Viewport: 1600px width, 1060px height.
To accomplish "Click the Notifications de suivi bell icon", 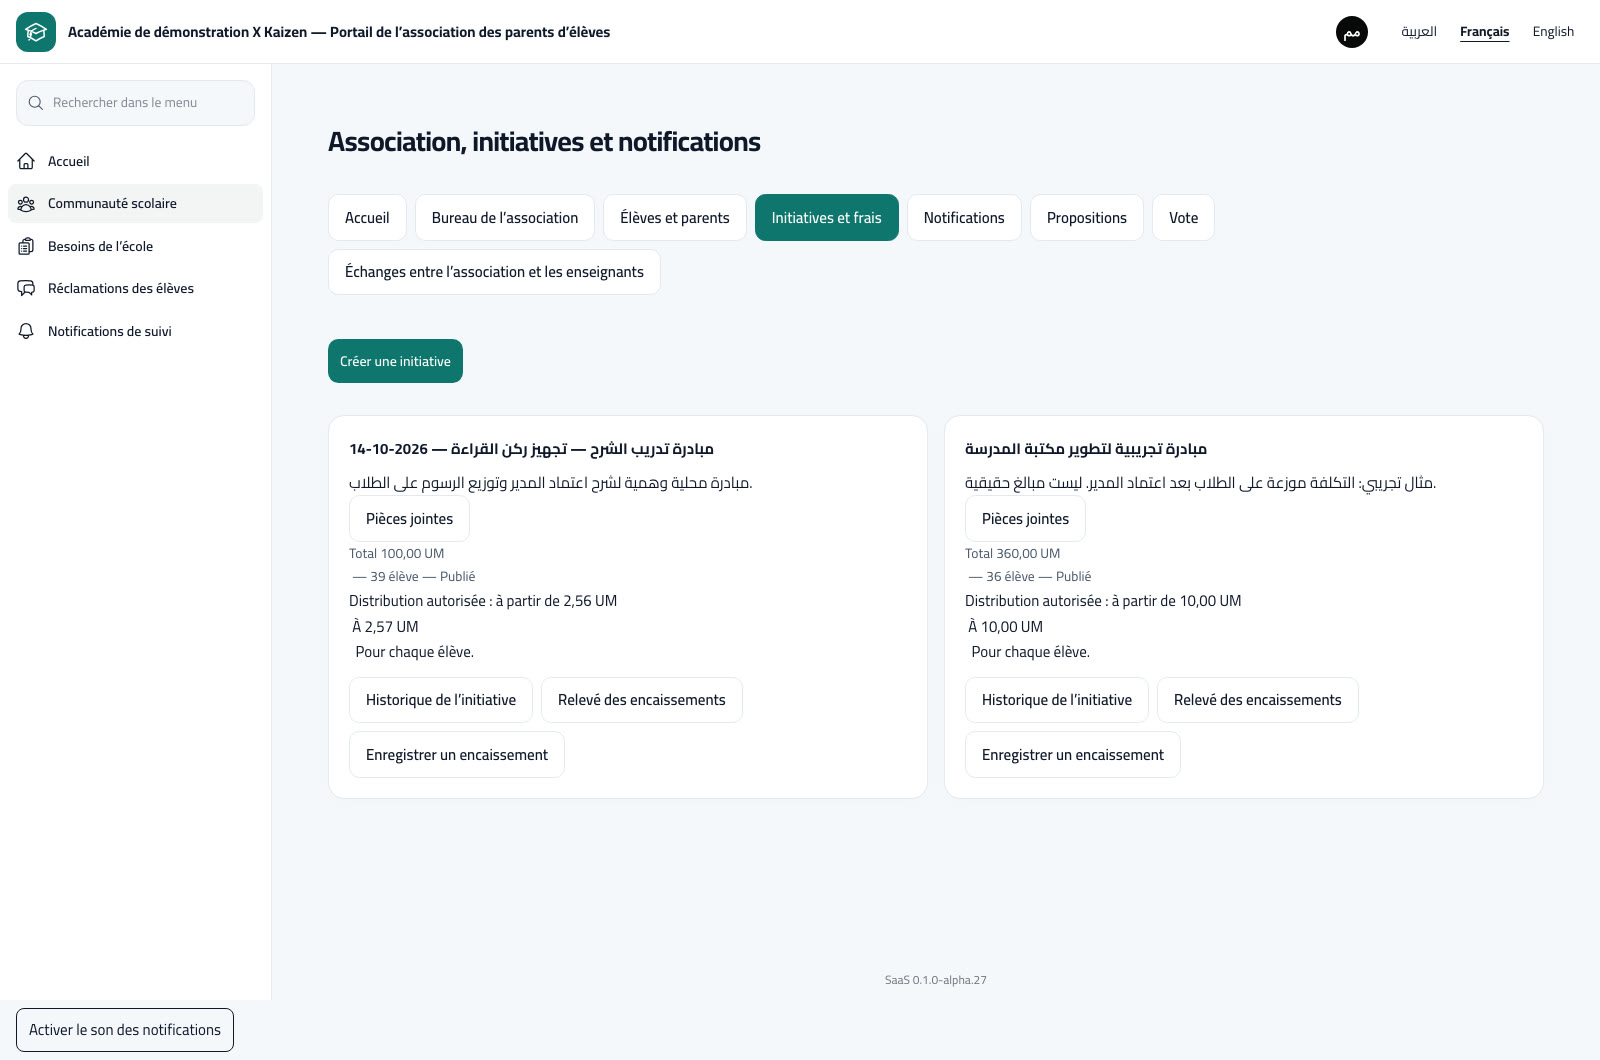I will tap(27, 331).
